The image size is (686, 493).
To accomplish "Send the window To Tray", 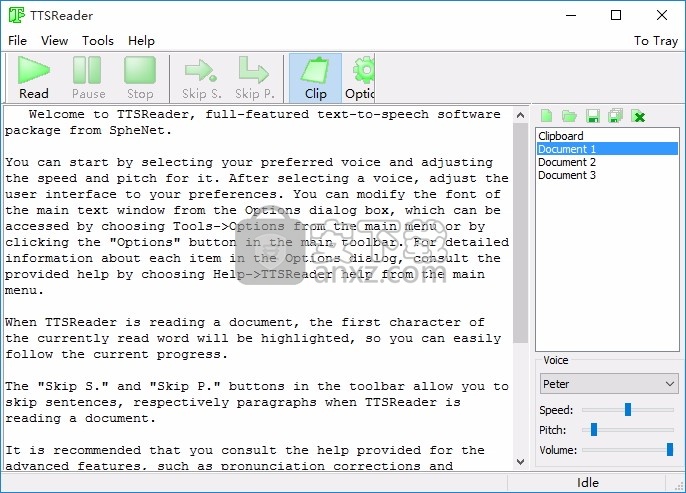I will click(x=656, y=41).
